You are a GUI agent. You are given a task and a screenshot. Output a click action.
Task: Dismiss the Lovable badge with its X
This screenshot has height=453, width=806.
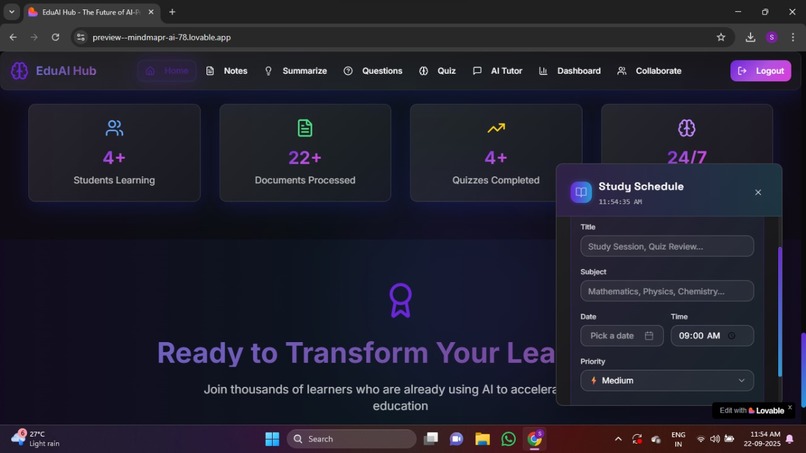(x=790, y=407)
